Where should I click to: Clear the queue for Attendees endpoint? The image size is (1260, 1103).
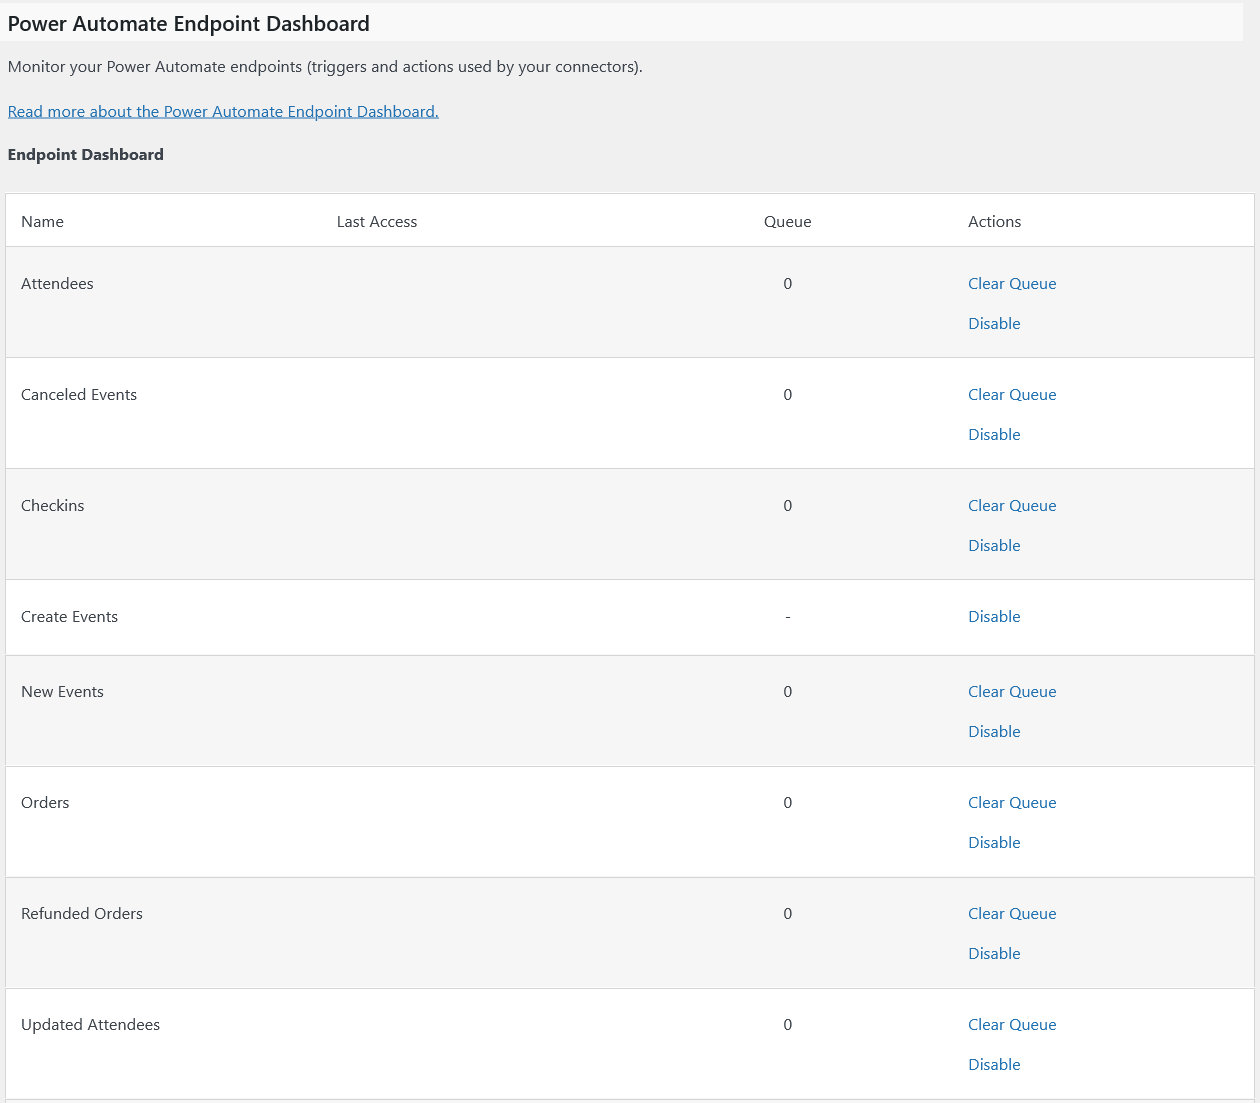[x=1011, y=283]
